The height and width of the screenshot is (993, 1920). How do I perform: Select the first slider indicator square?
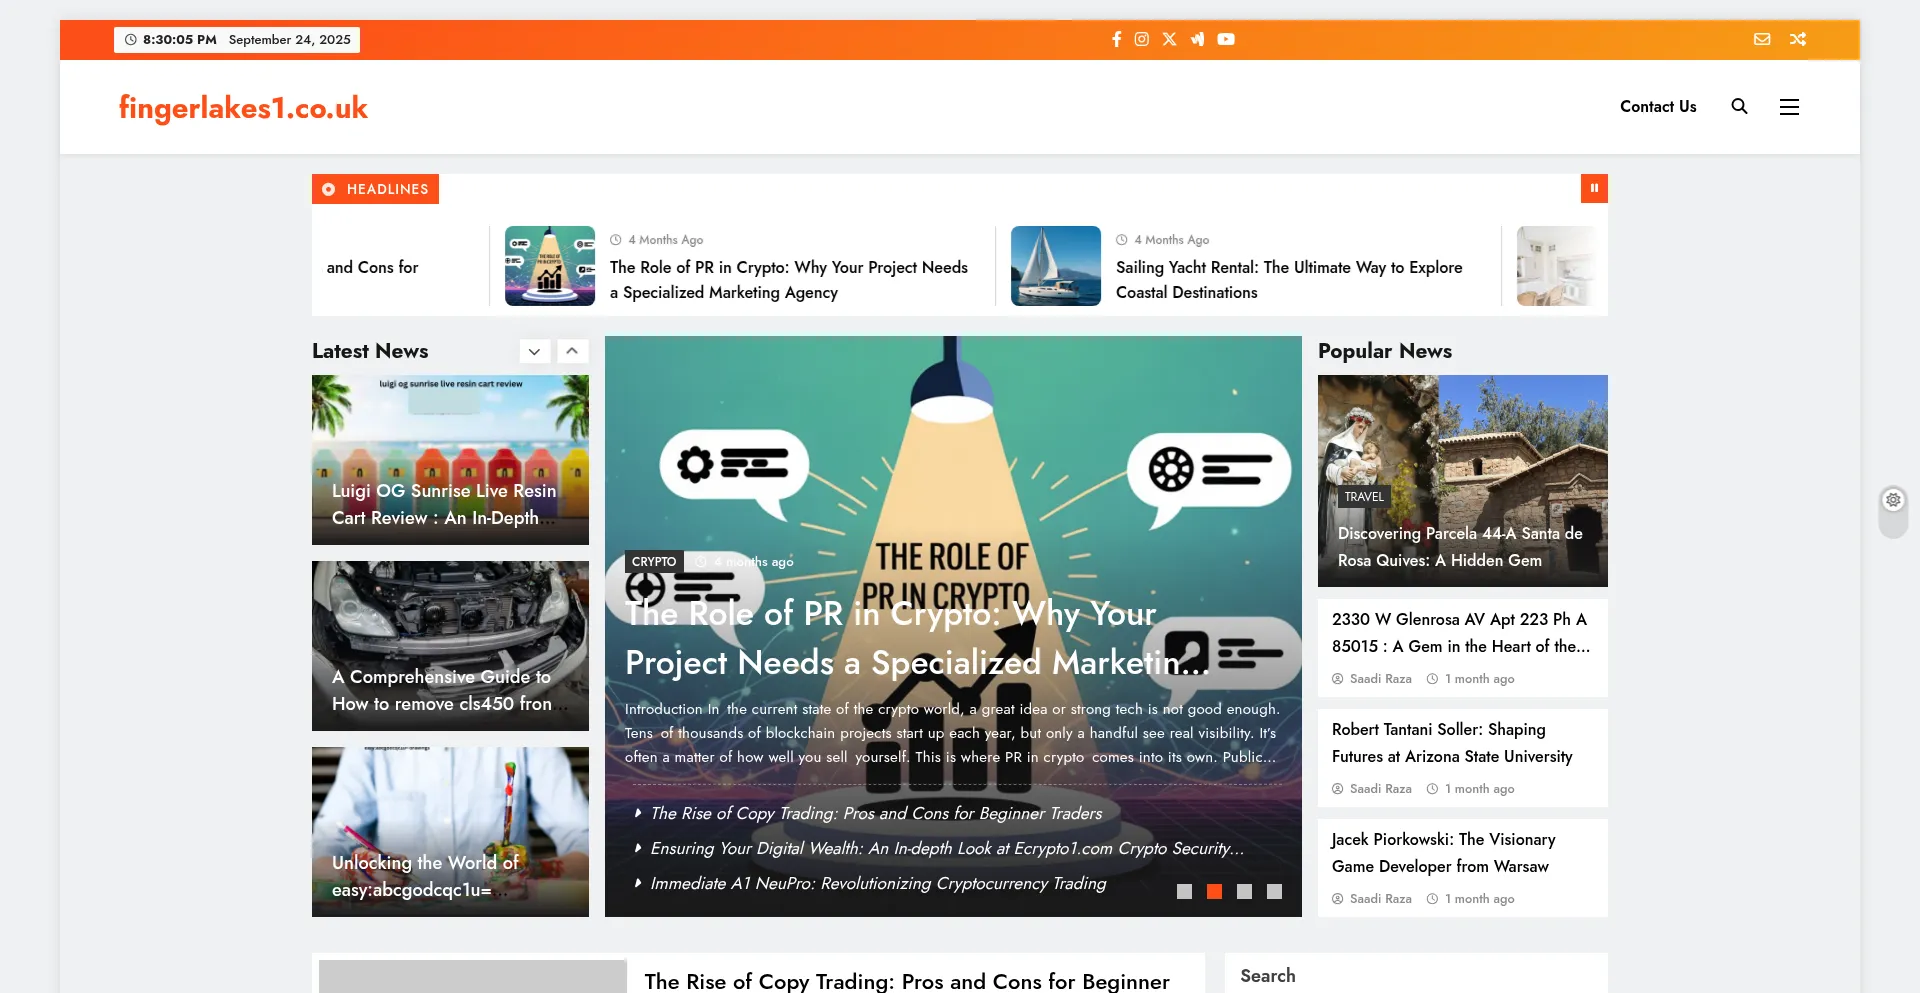[1184, 891]
